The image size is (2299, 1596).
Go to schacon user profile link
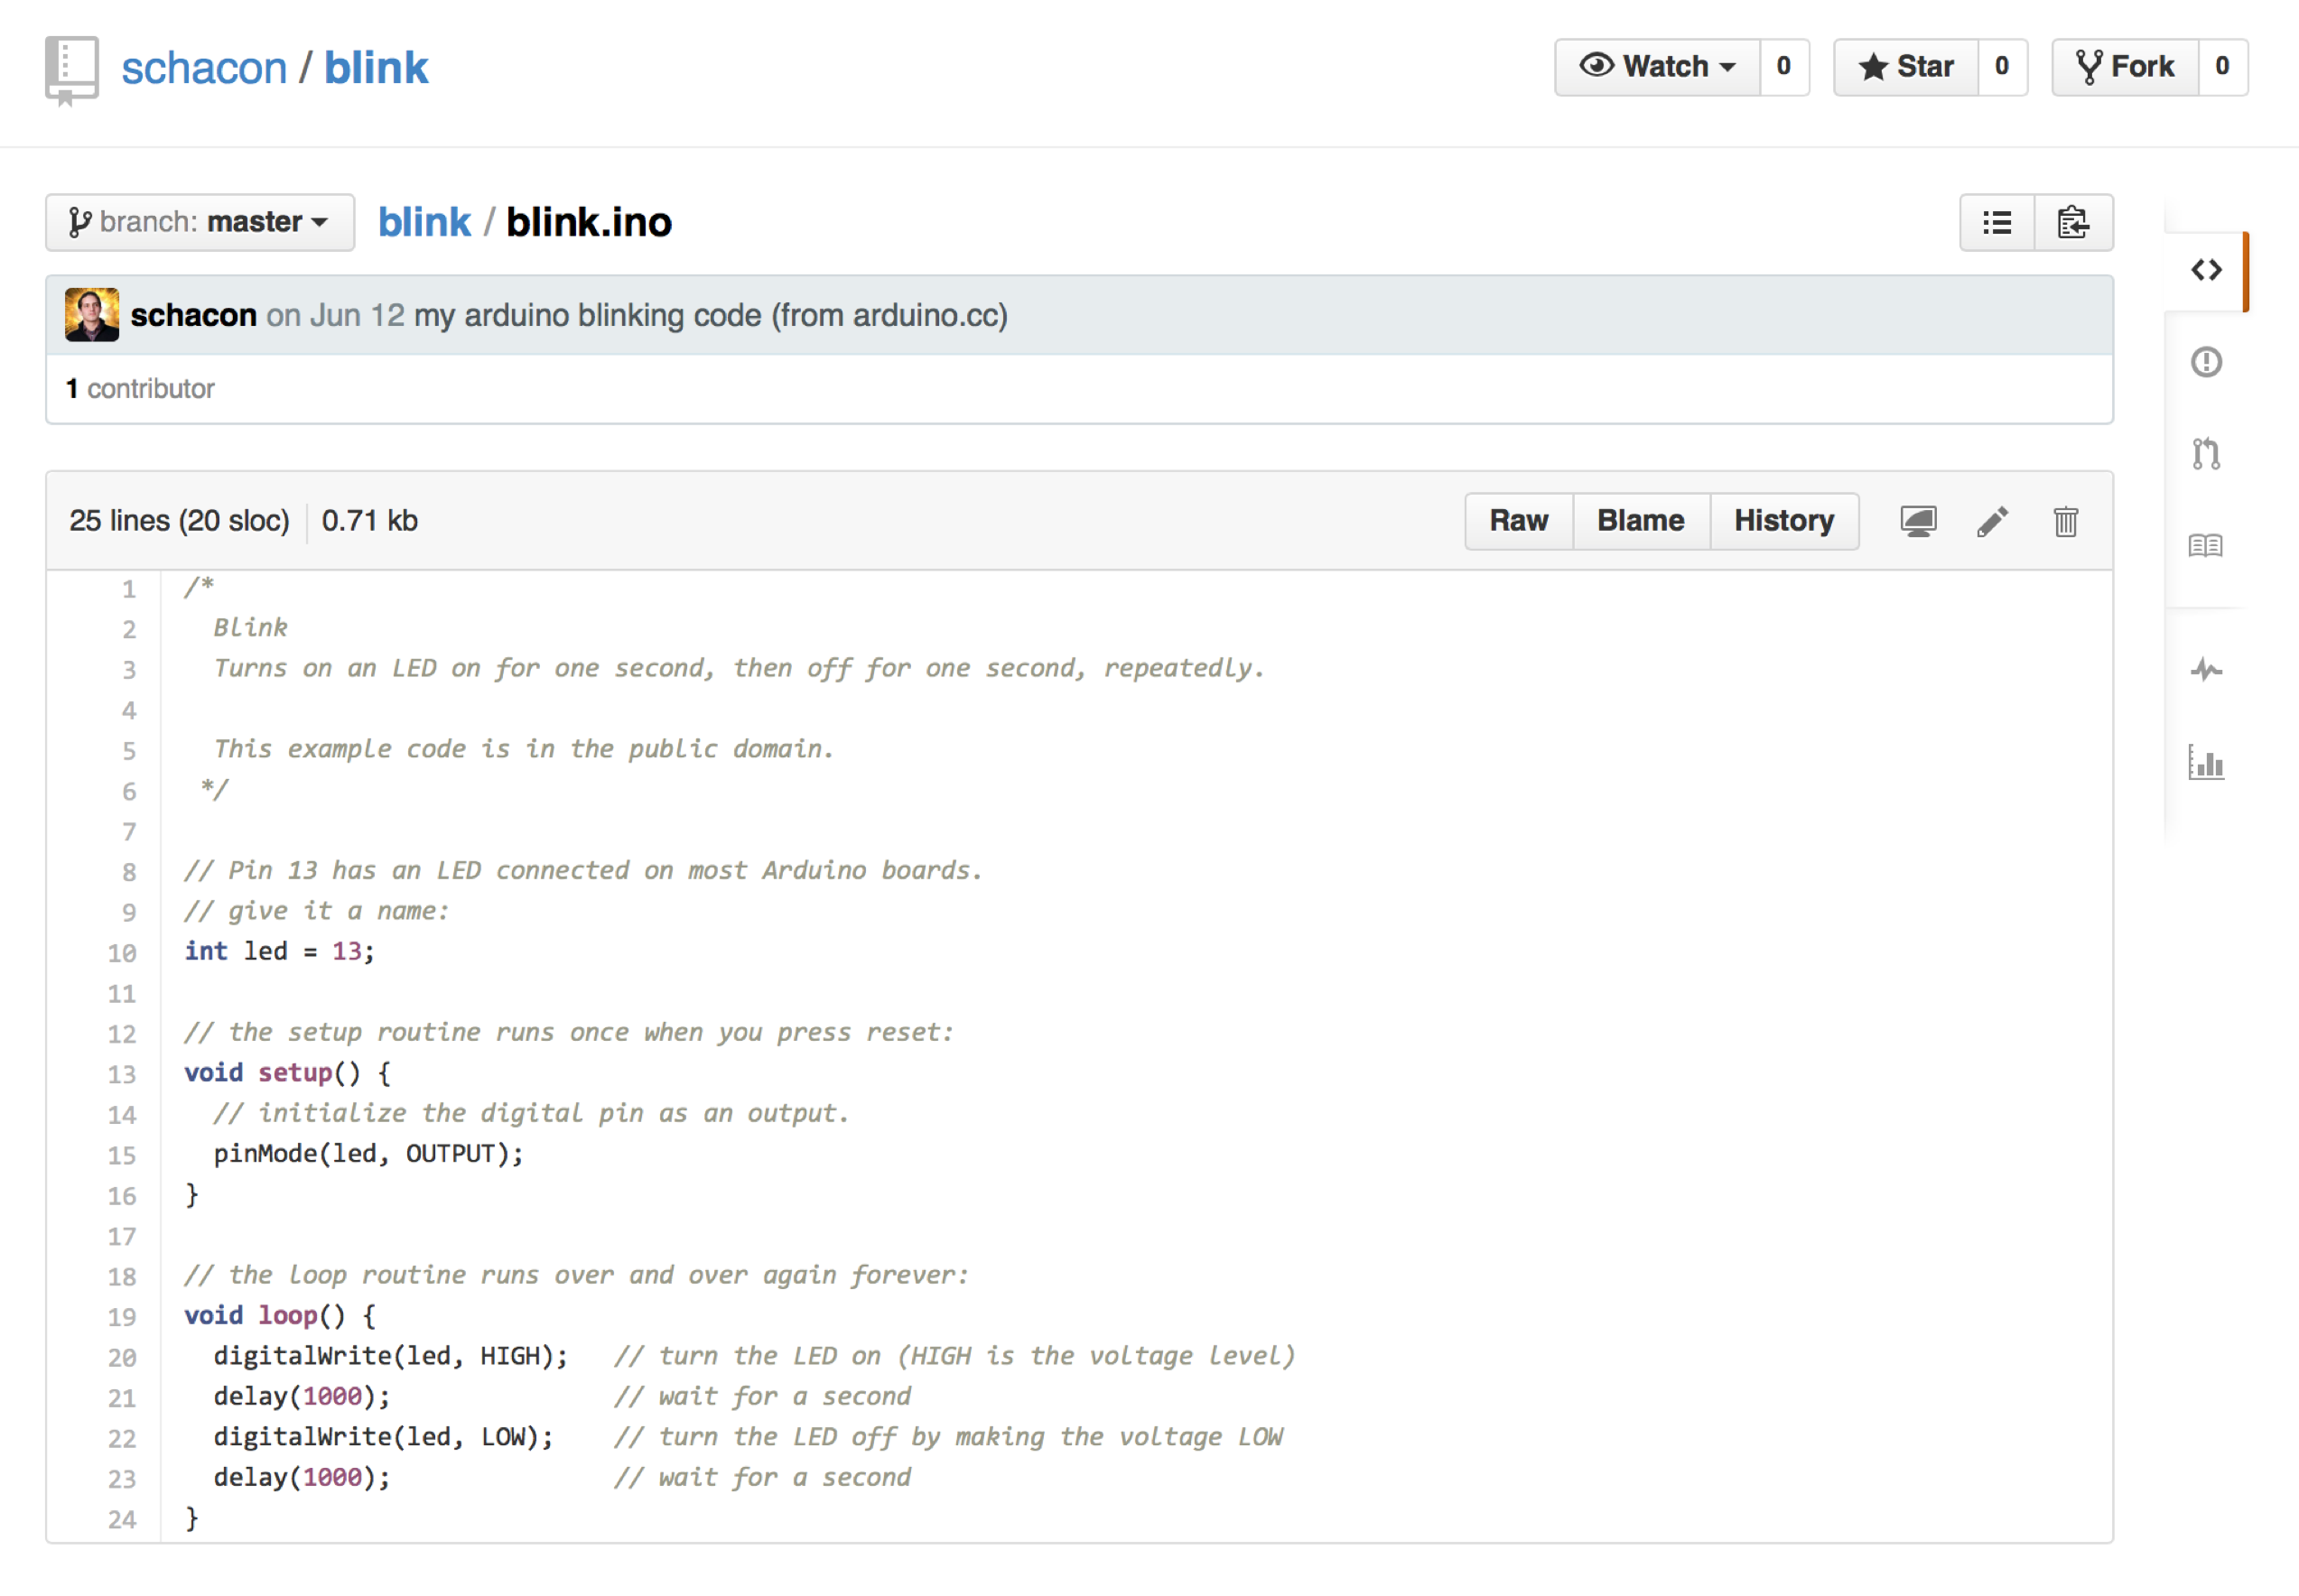click(x=203, y=68)
